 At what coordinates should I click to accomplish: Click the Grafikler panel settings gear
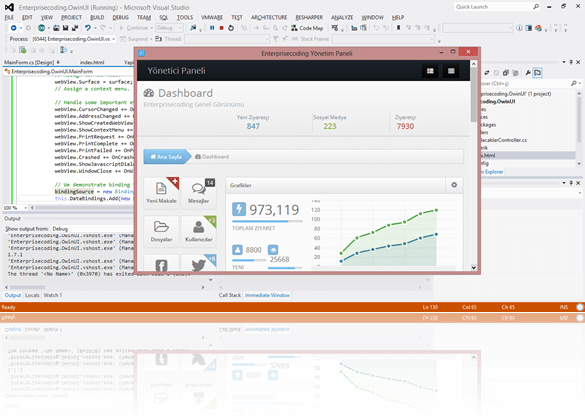coord(454,185)
